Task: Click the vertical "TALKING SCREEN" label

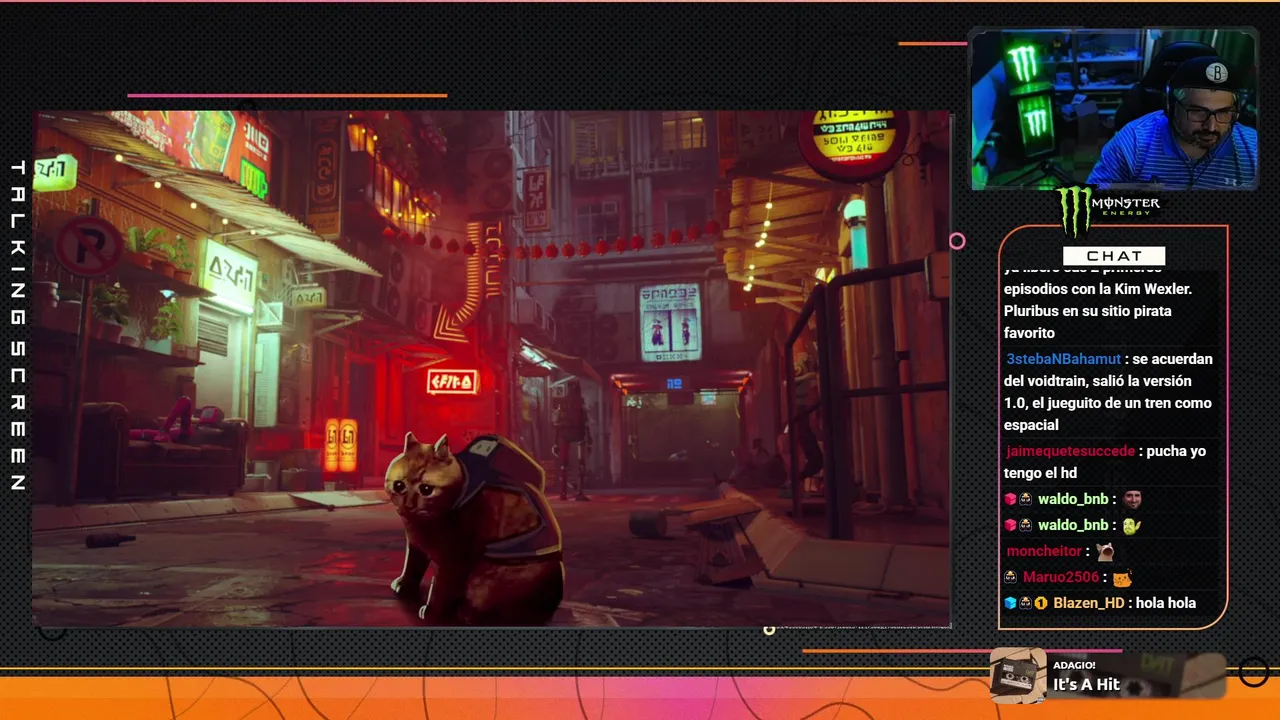Action: (17, 326)
